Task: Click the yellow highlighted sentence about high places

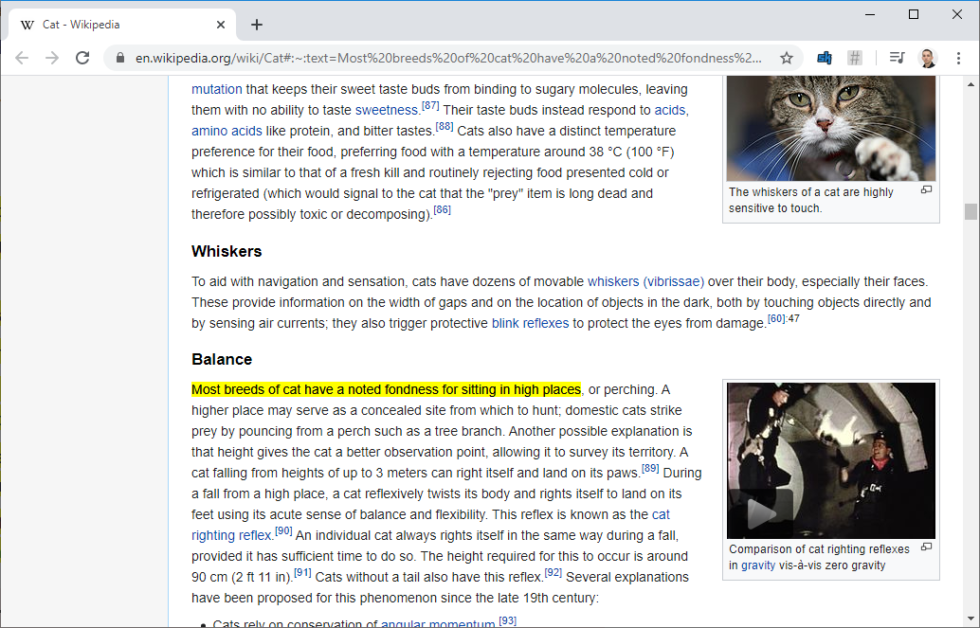Action: [x=386, y=390]
